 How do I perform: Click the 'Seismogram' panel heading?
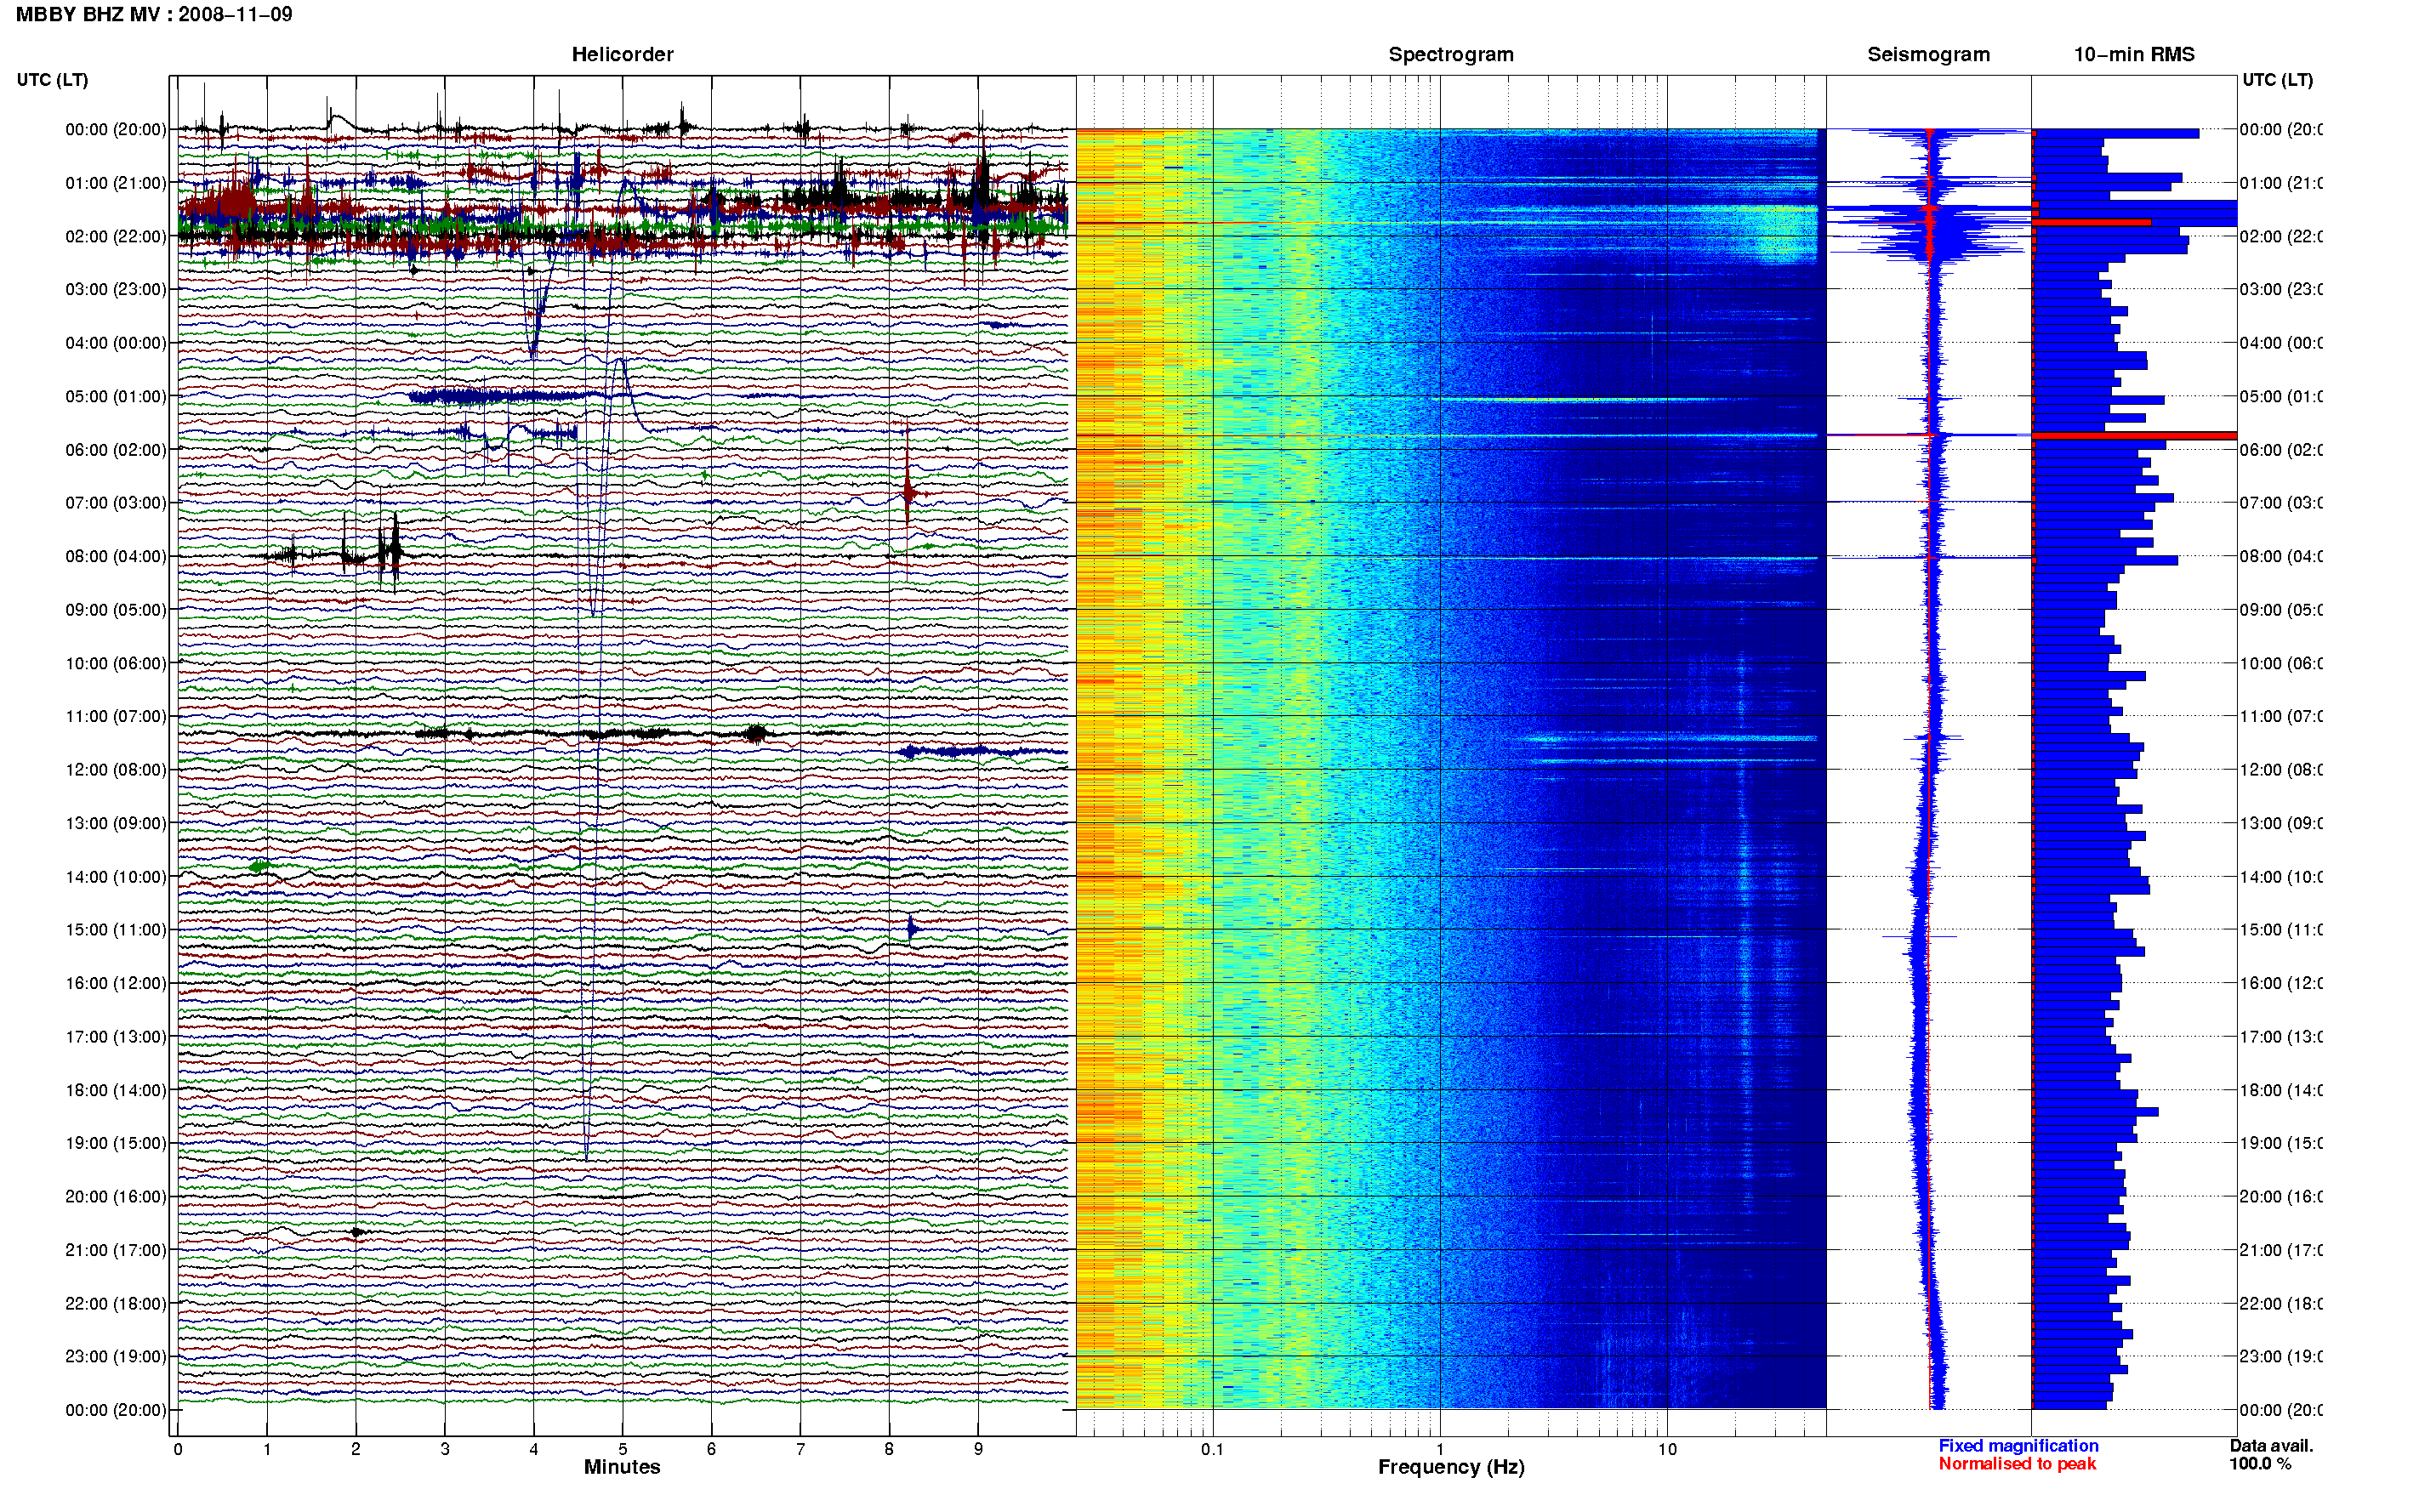click(1929, 55)
